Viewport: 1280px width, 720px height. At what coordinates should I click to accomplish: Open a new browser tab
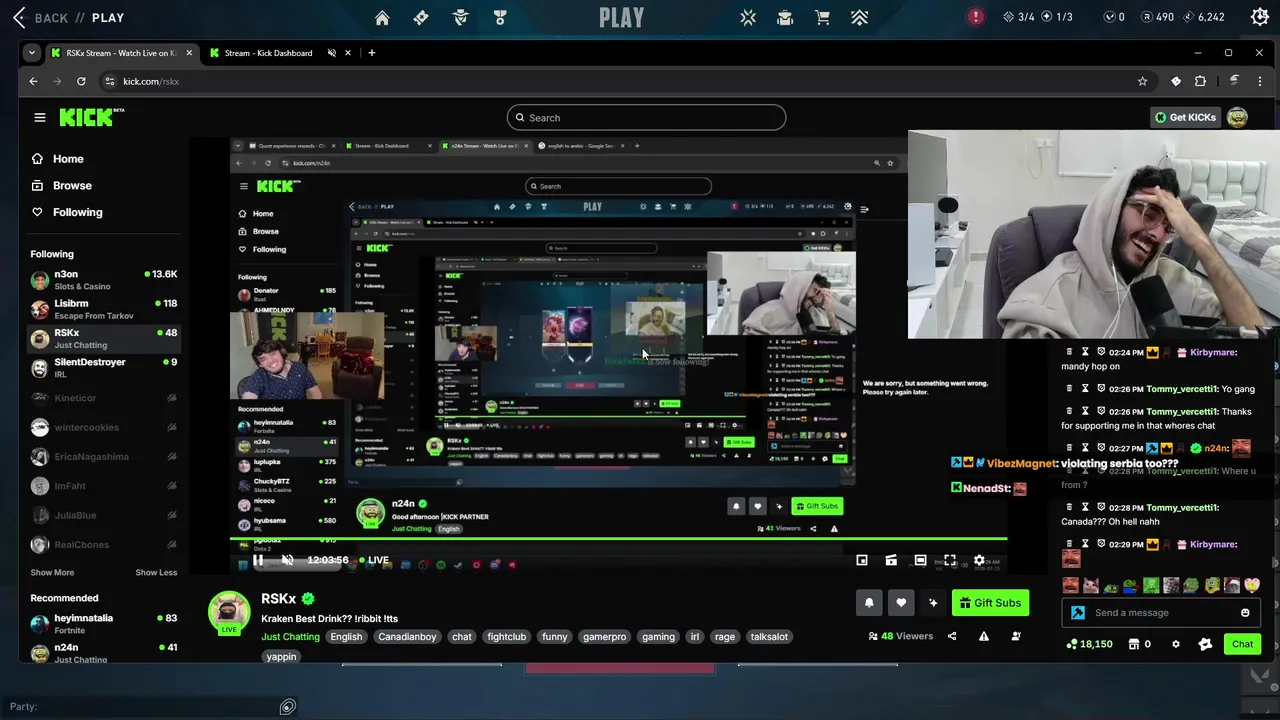(372, 53)
